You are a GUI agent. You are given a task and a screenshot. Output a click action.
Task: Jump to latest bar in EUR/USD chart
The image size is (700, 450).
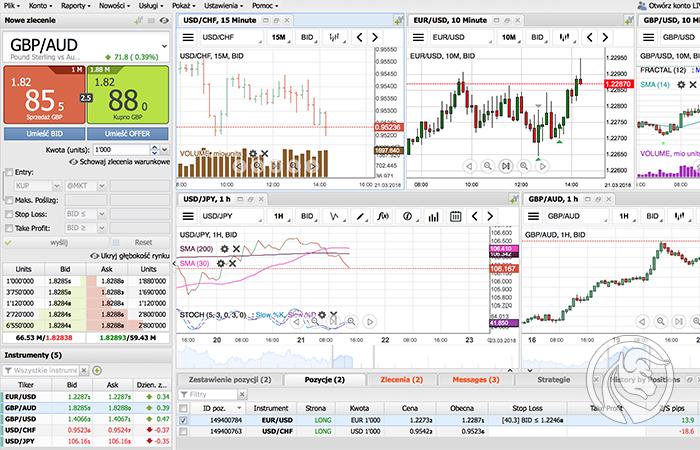[x=505, y=166]
